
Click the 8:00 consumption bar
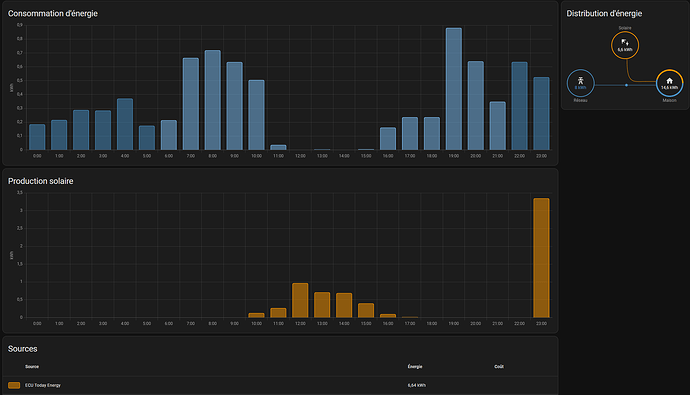(x=213, y=100)
